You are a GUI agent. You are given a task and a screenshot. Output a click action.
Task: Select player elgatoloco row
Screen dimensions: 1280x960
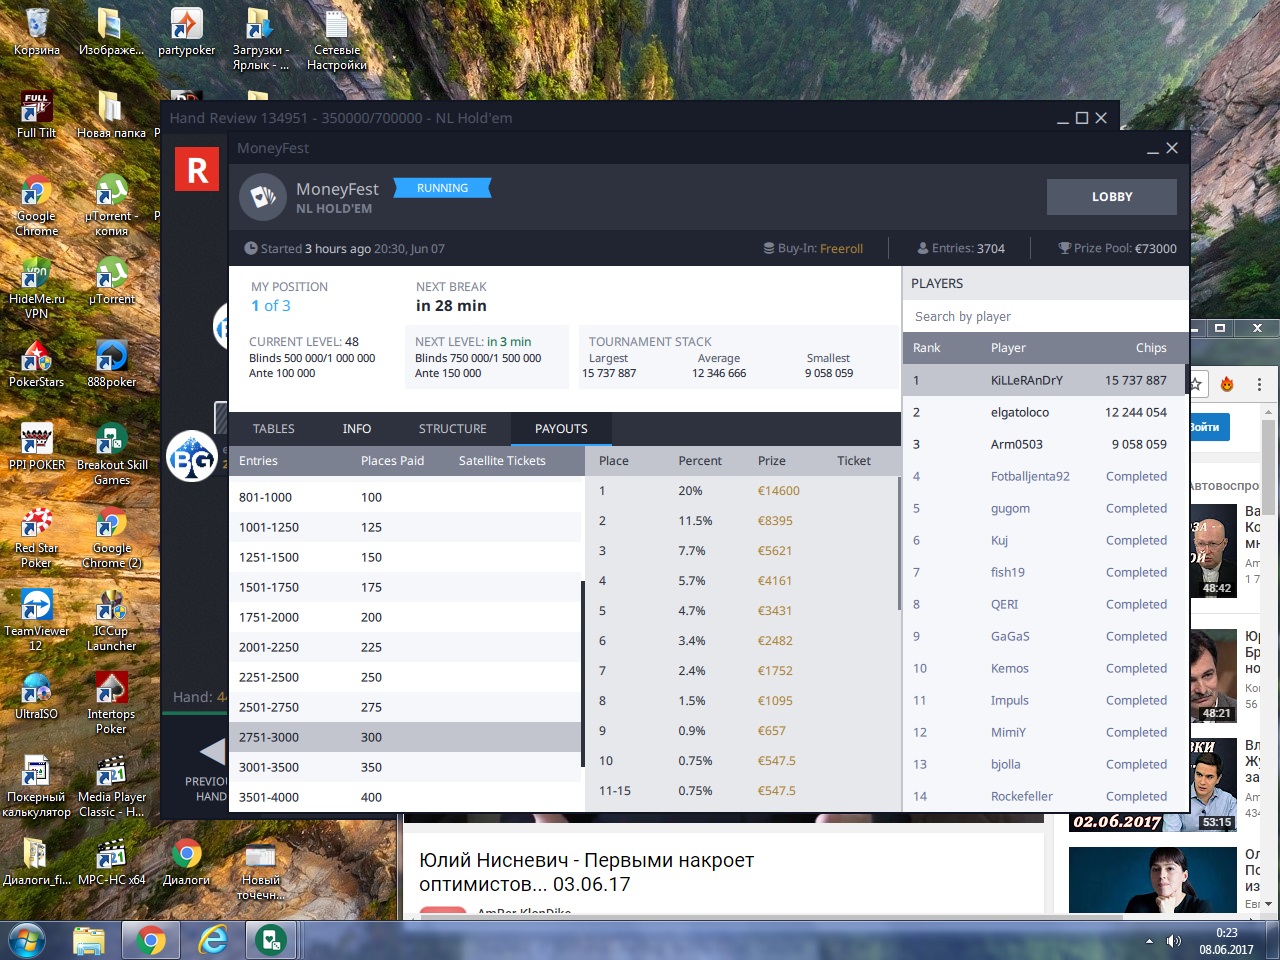pos(1044,412)
